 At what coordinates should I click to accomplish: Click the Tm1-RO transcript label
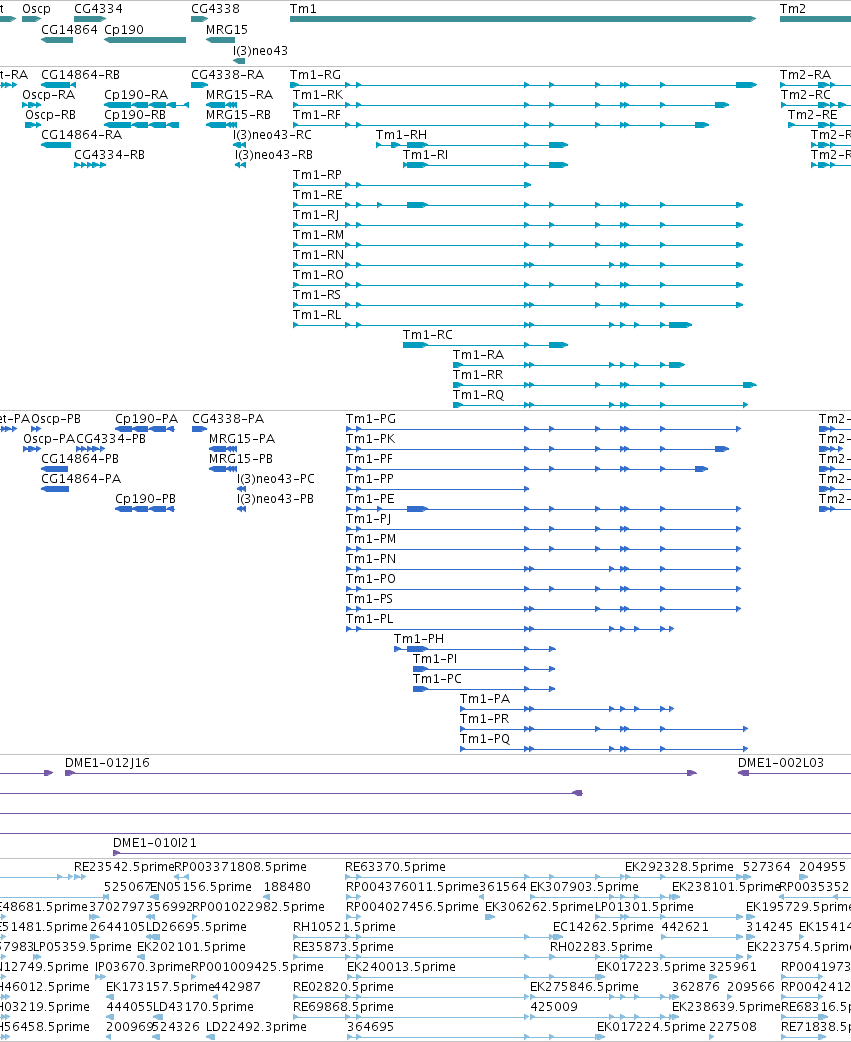319,274
